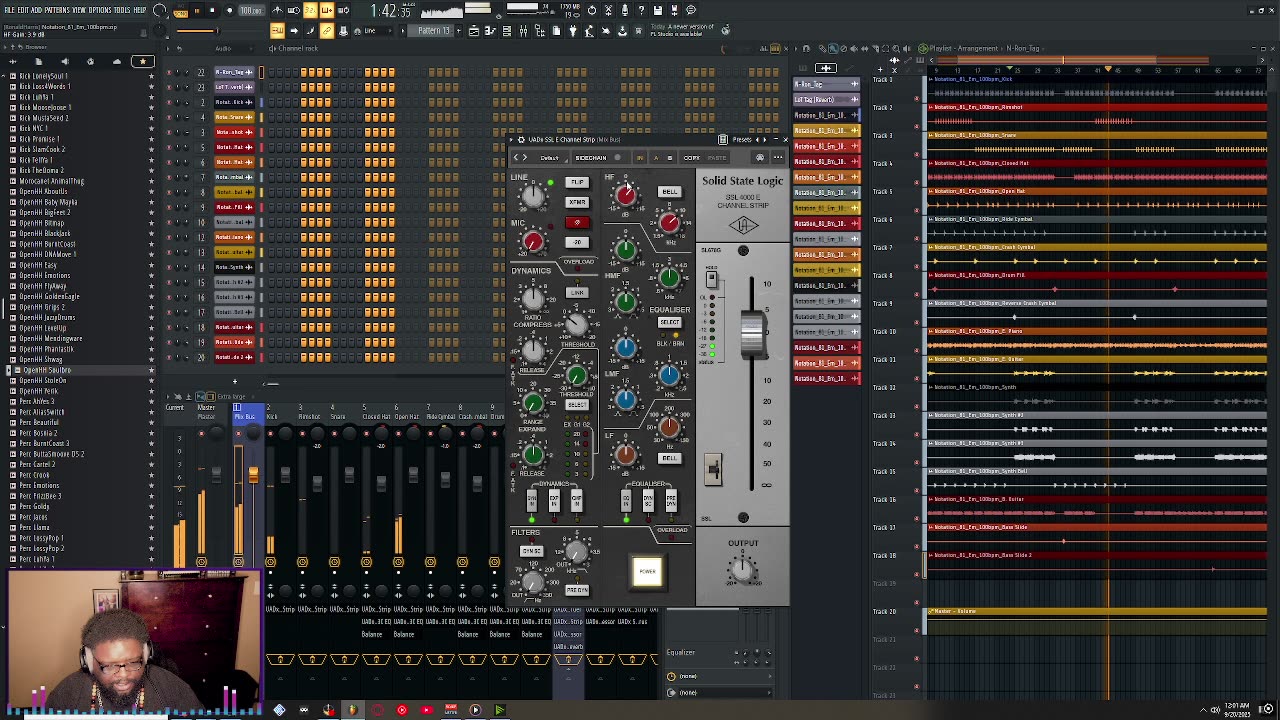Click the help question mark icon
Image resolution: width=1280 pixels, height=720 pixels.
pyautogui.click(x=641, y=11)
